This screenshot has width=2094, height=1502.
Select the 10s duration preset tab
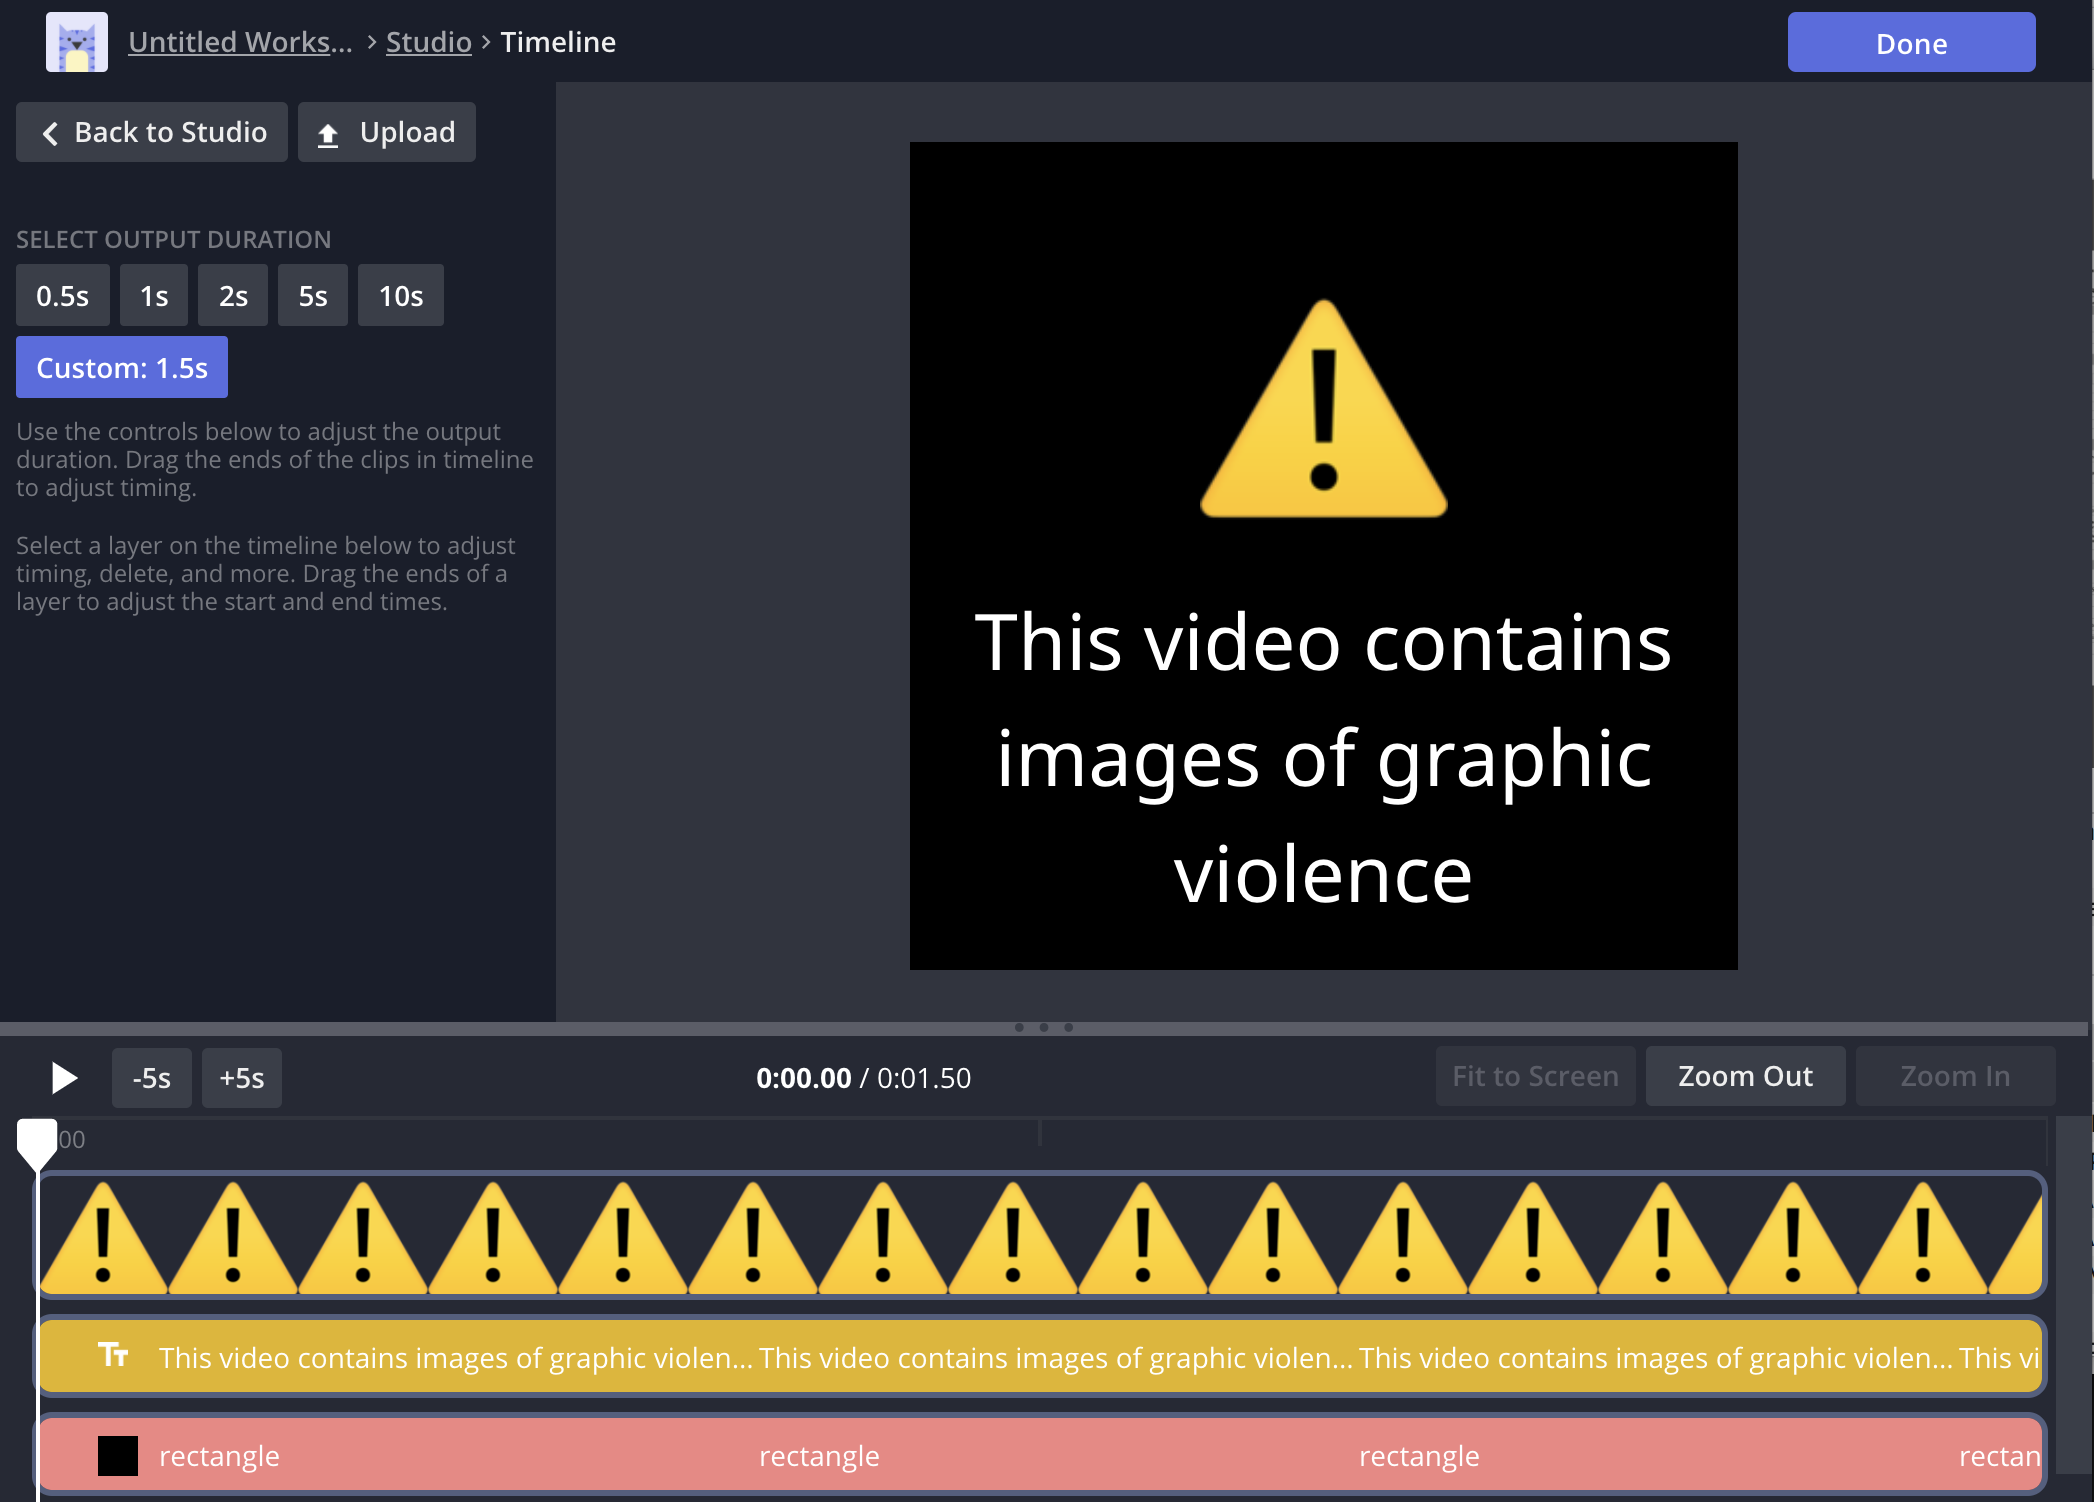click(x=398, y=294)
